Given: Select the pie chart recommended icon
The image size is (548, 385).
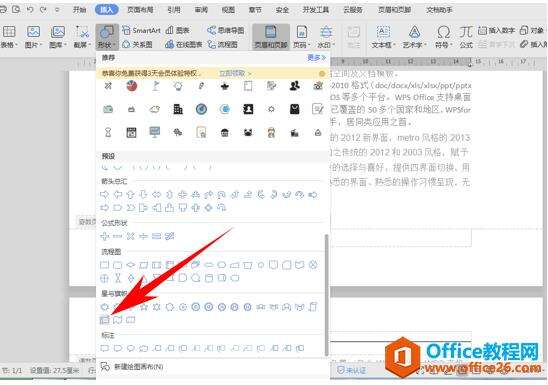Looking at the screenshot, I should 131,86.
